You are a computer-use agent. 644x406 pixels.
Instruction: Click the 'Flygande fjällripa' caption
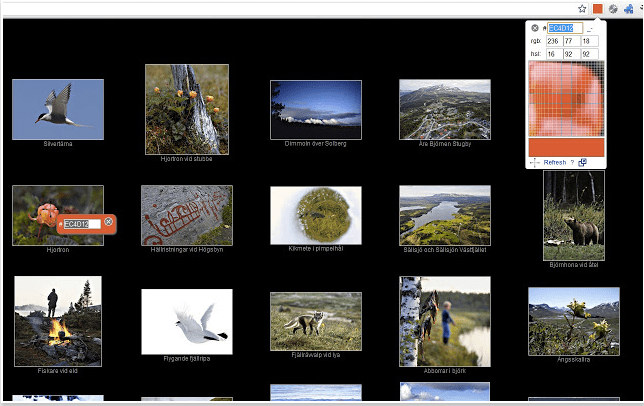click(x=187, y=359)
